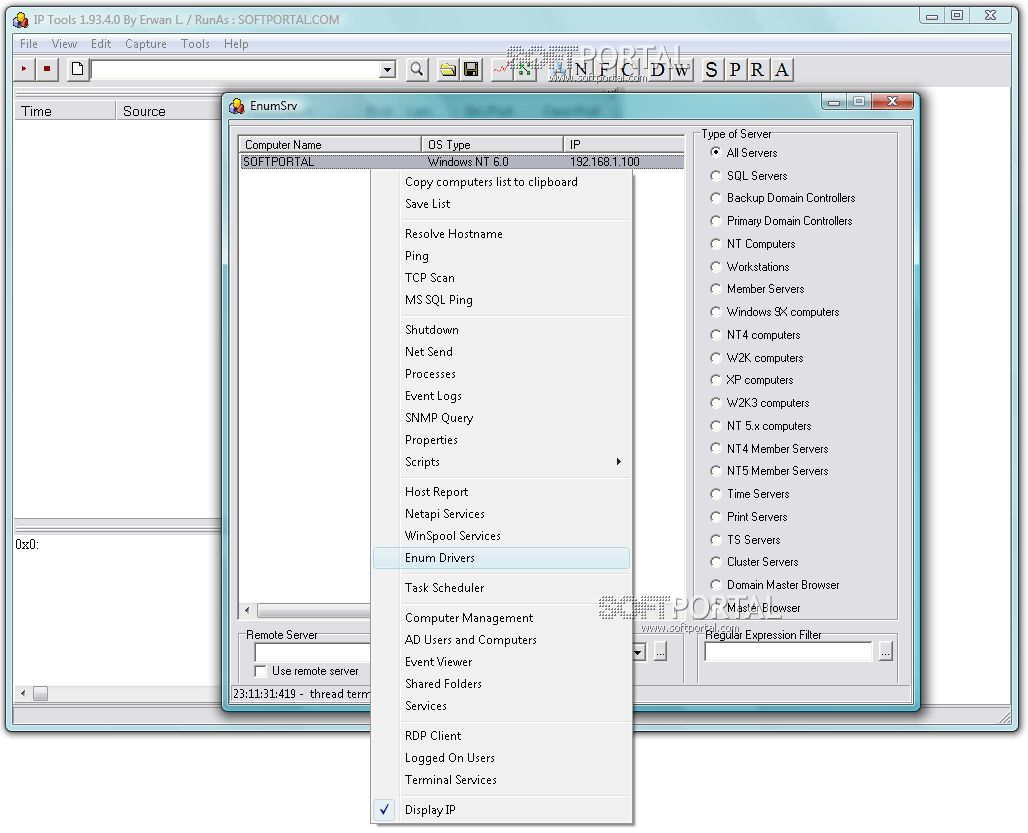Click the Time column header in main window

click(64, 111)
